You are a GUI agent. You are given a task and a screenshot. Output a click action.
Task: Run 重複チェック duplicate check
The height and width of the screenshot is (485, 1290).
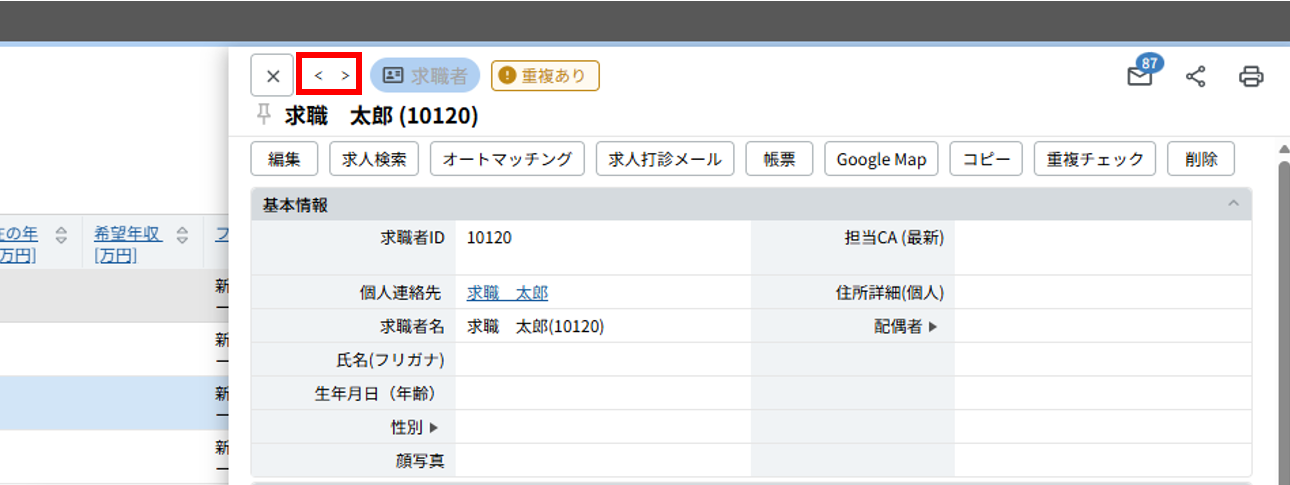pos(1095,159)
